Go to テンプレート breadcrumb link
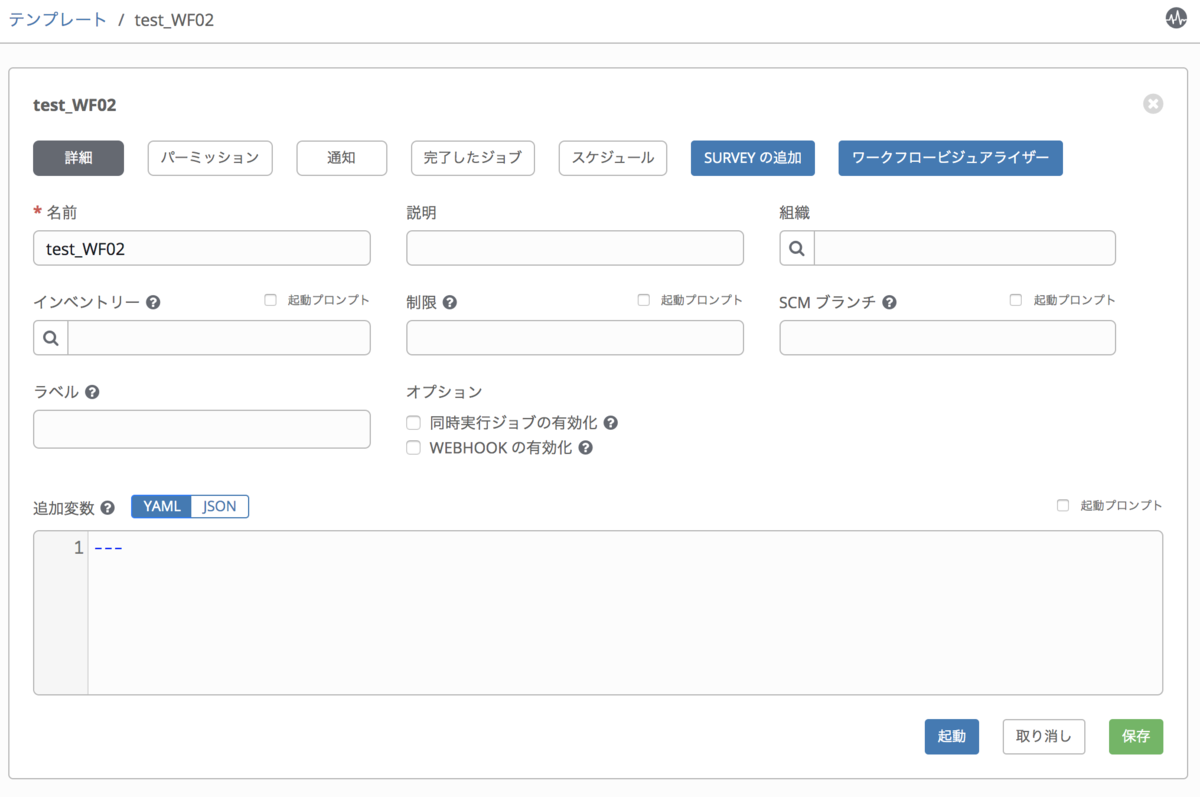This screenshot has height=797, width=1200. (57, 20)
